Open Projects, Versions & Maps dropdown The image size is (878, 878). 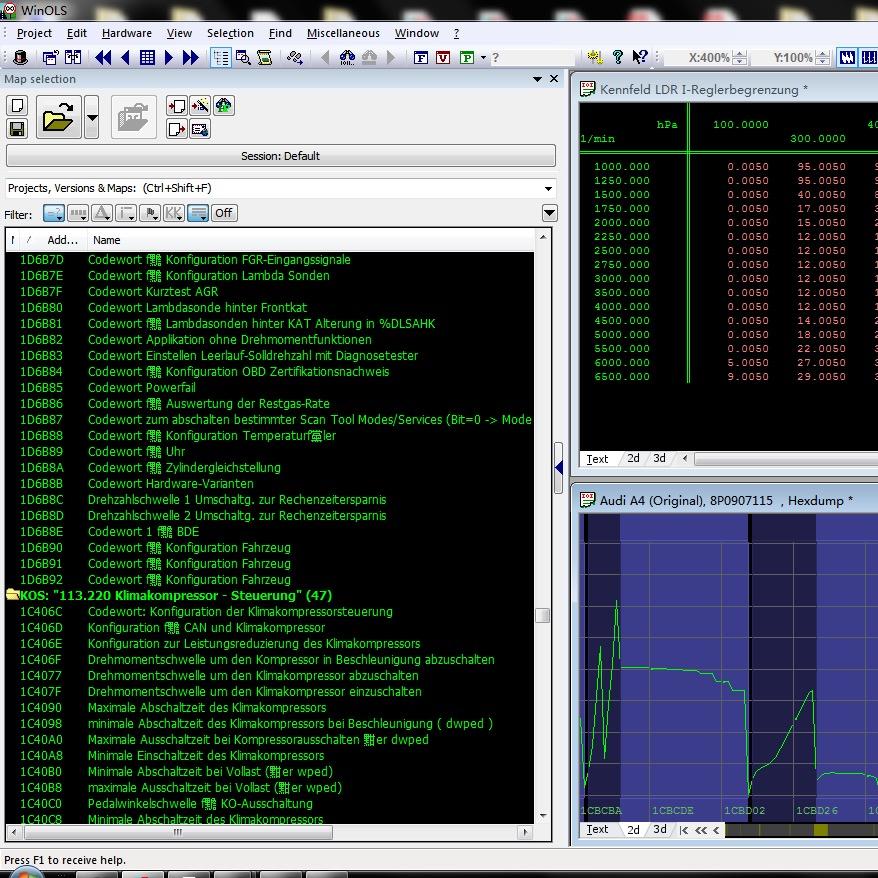point(548,188)
